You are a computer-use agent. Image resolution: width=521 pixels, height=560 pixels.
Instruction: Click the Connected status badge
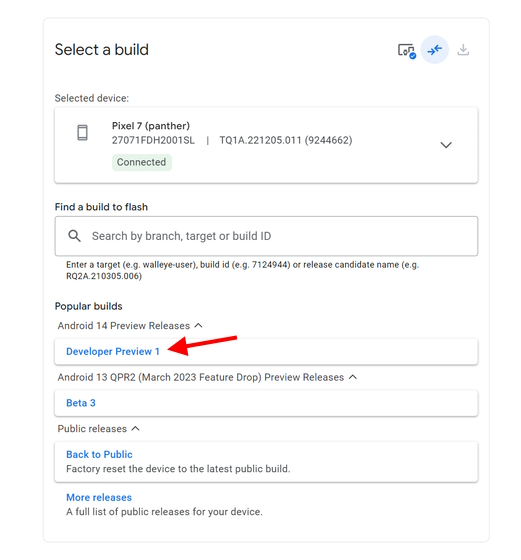[x=141, y=162]
